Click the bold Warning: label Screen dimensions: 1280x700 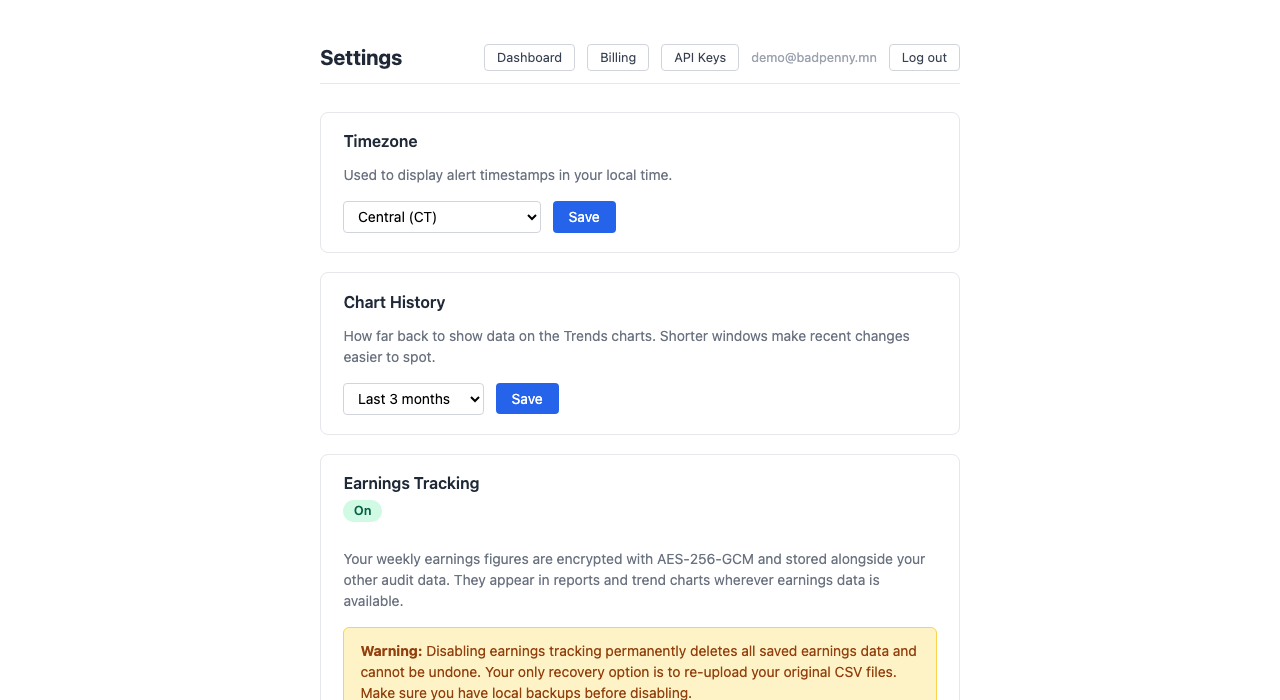391,651
